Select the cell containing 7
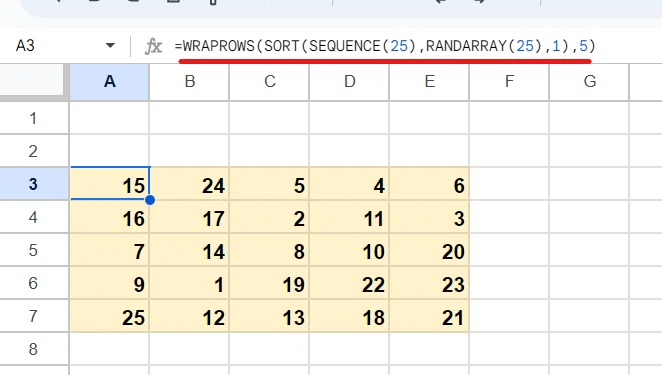Image resolution: width=662 pixels, height=375 pixels. (x=110, y=250)
